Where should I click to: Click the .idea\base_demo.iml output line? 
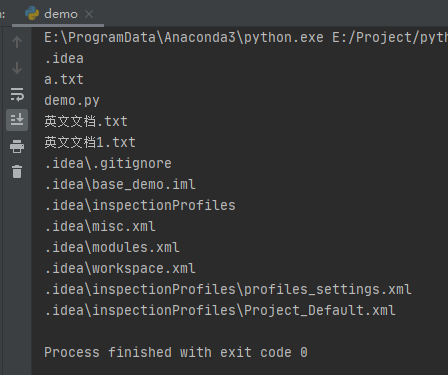point(120,185)
